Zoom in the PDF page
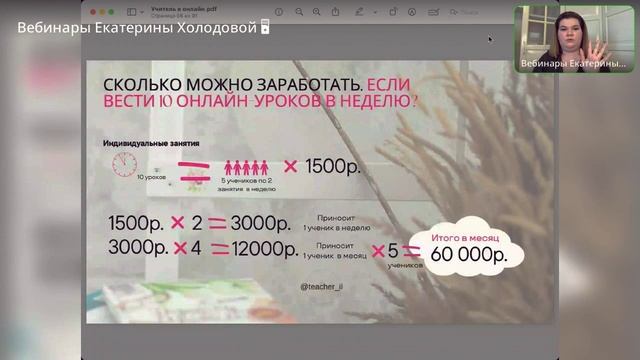 coord(316,12)
